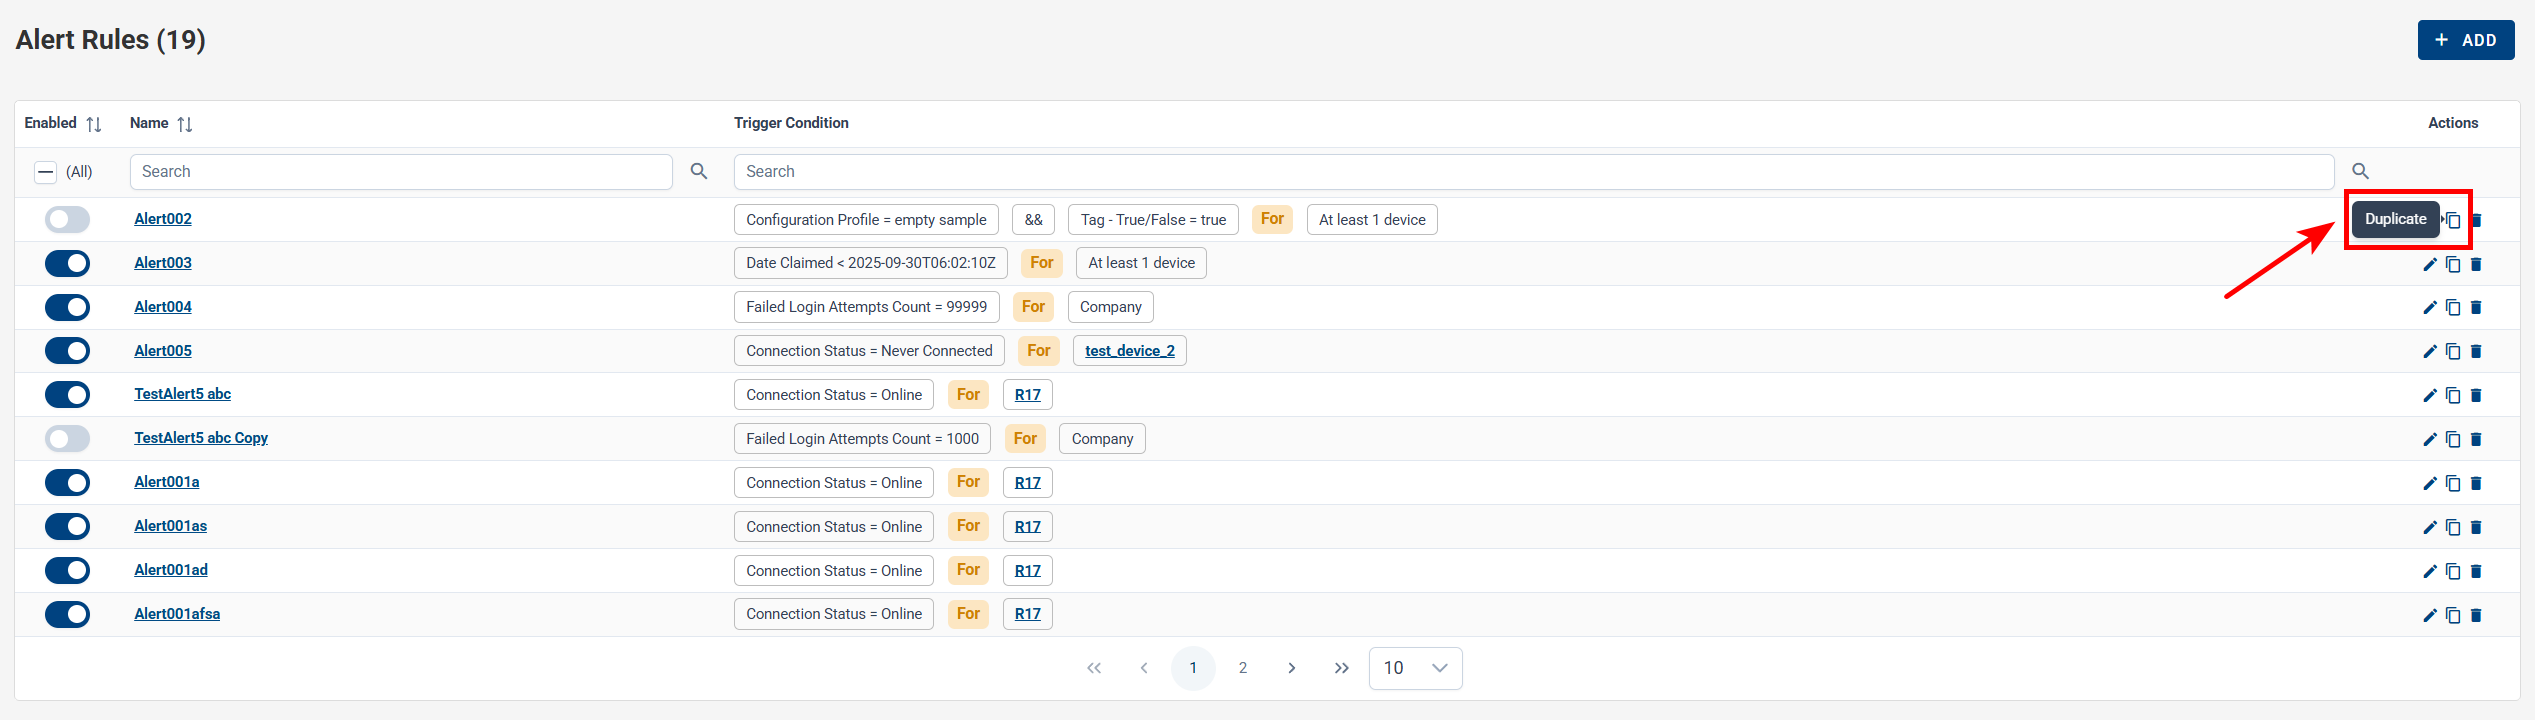Screen dimensions: 2535x720
Task: Click the edit pencil icon for Alert003
Action: click(2429, 264)
